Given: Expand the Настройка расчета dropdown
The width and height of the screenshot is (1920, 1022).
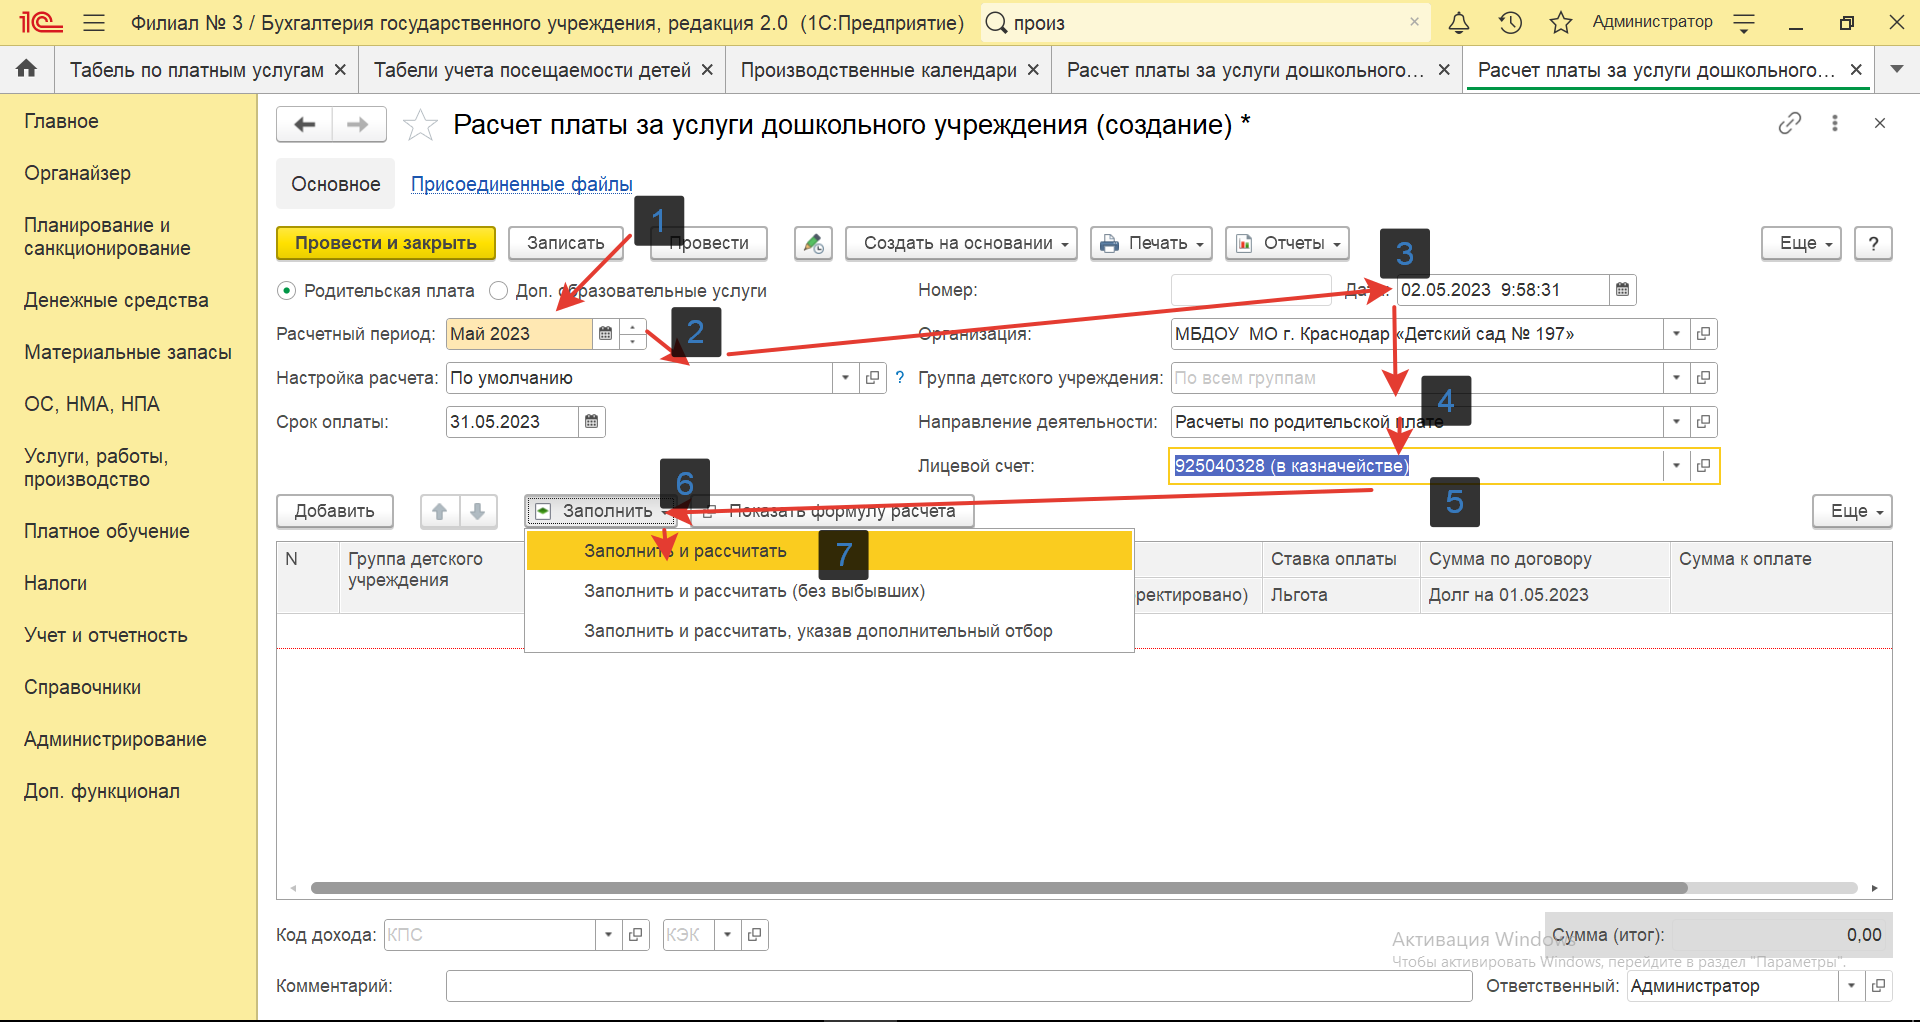Looking at the screenshot, I should 845,378.
